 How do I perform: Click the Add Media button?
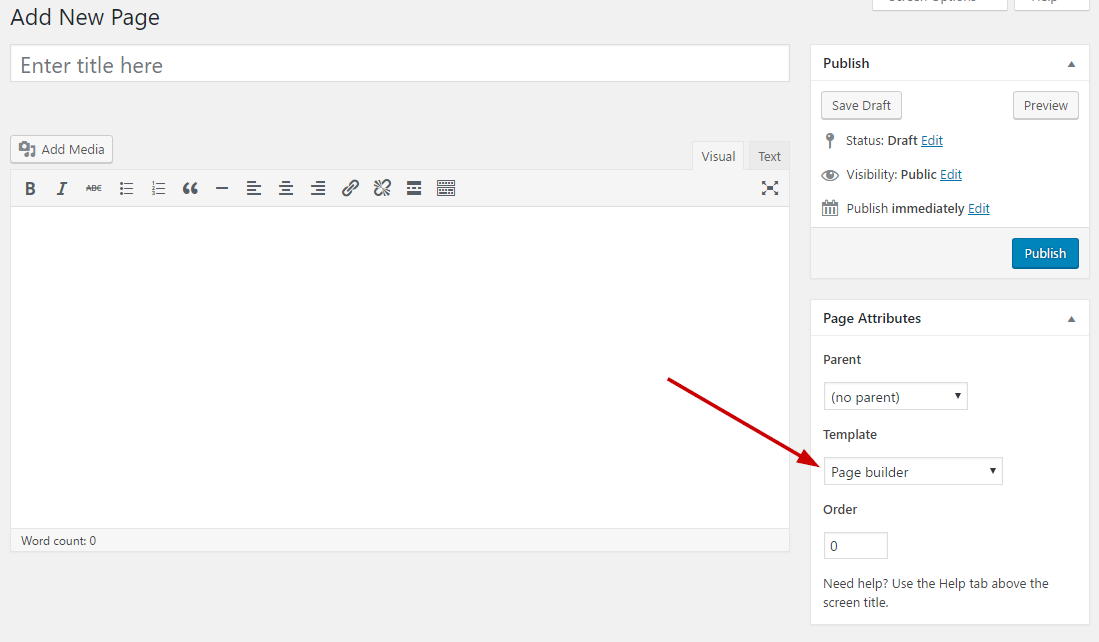pyautogui.click(x=62, y=149)
